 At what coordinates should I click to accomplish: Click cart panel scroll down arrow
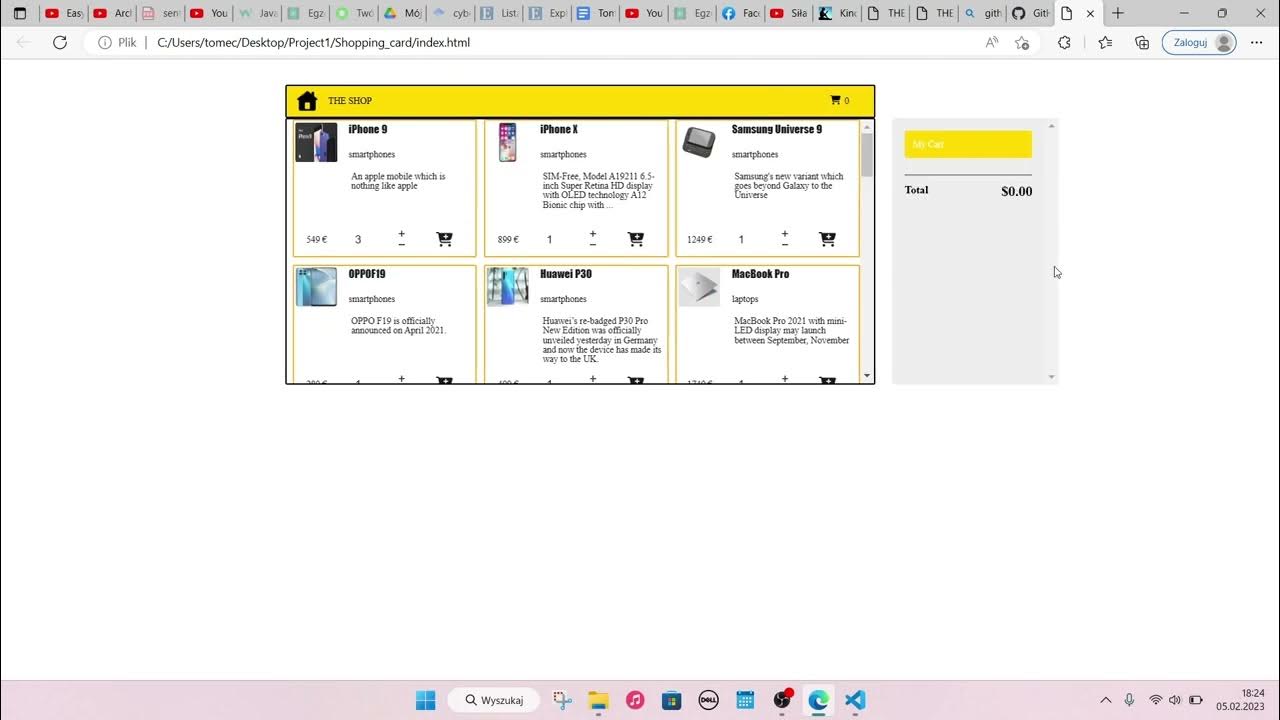click(1051, 377)
